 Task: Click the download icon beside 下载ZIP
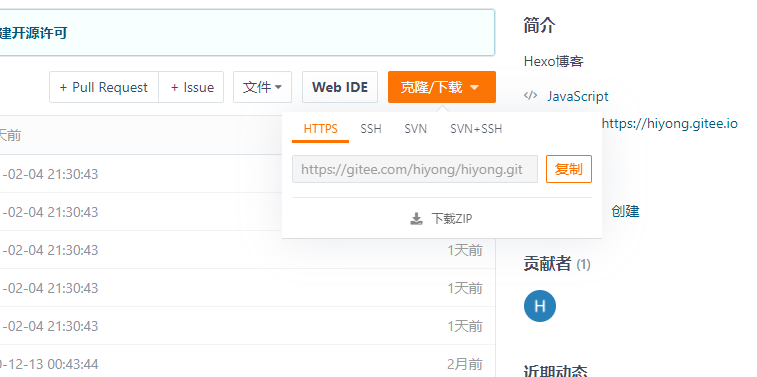416,219
